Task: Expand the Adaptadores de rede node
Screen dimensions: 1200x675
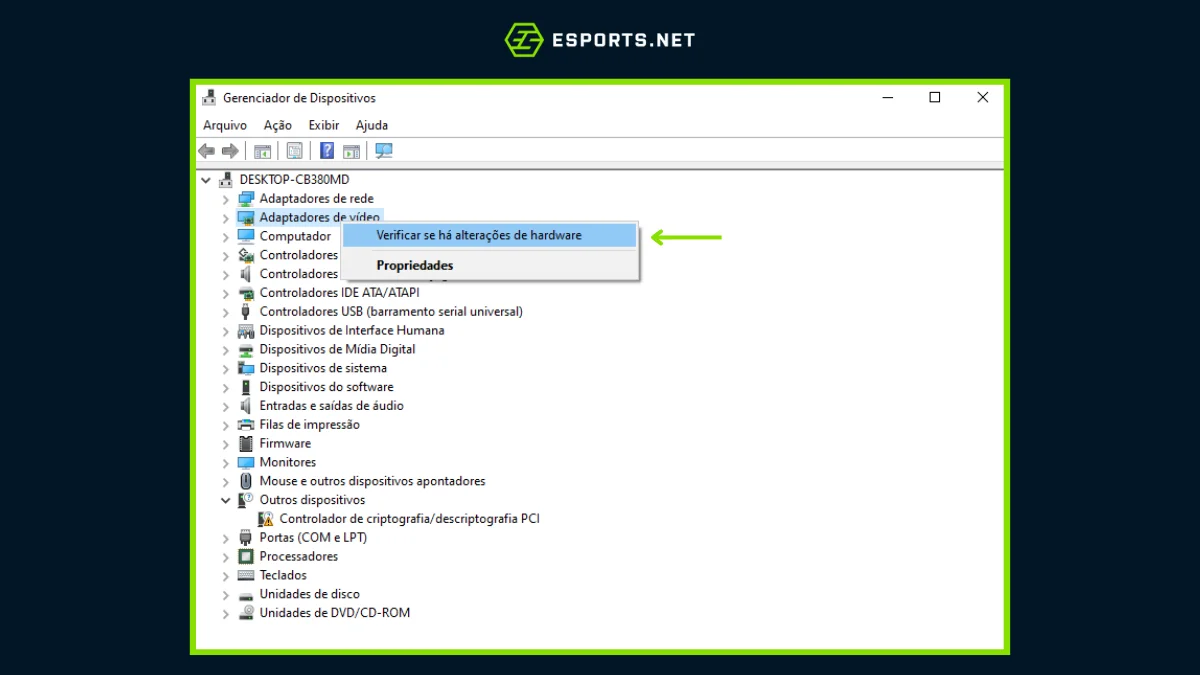Action: point(226,199)
